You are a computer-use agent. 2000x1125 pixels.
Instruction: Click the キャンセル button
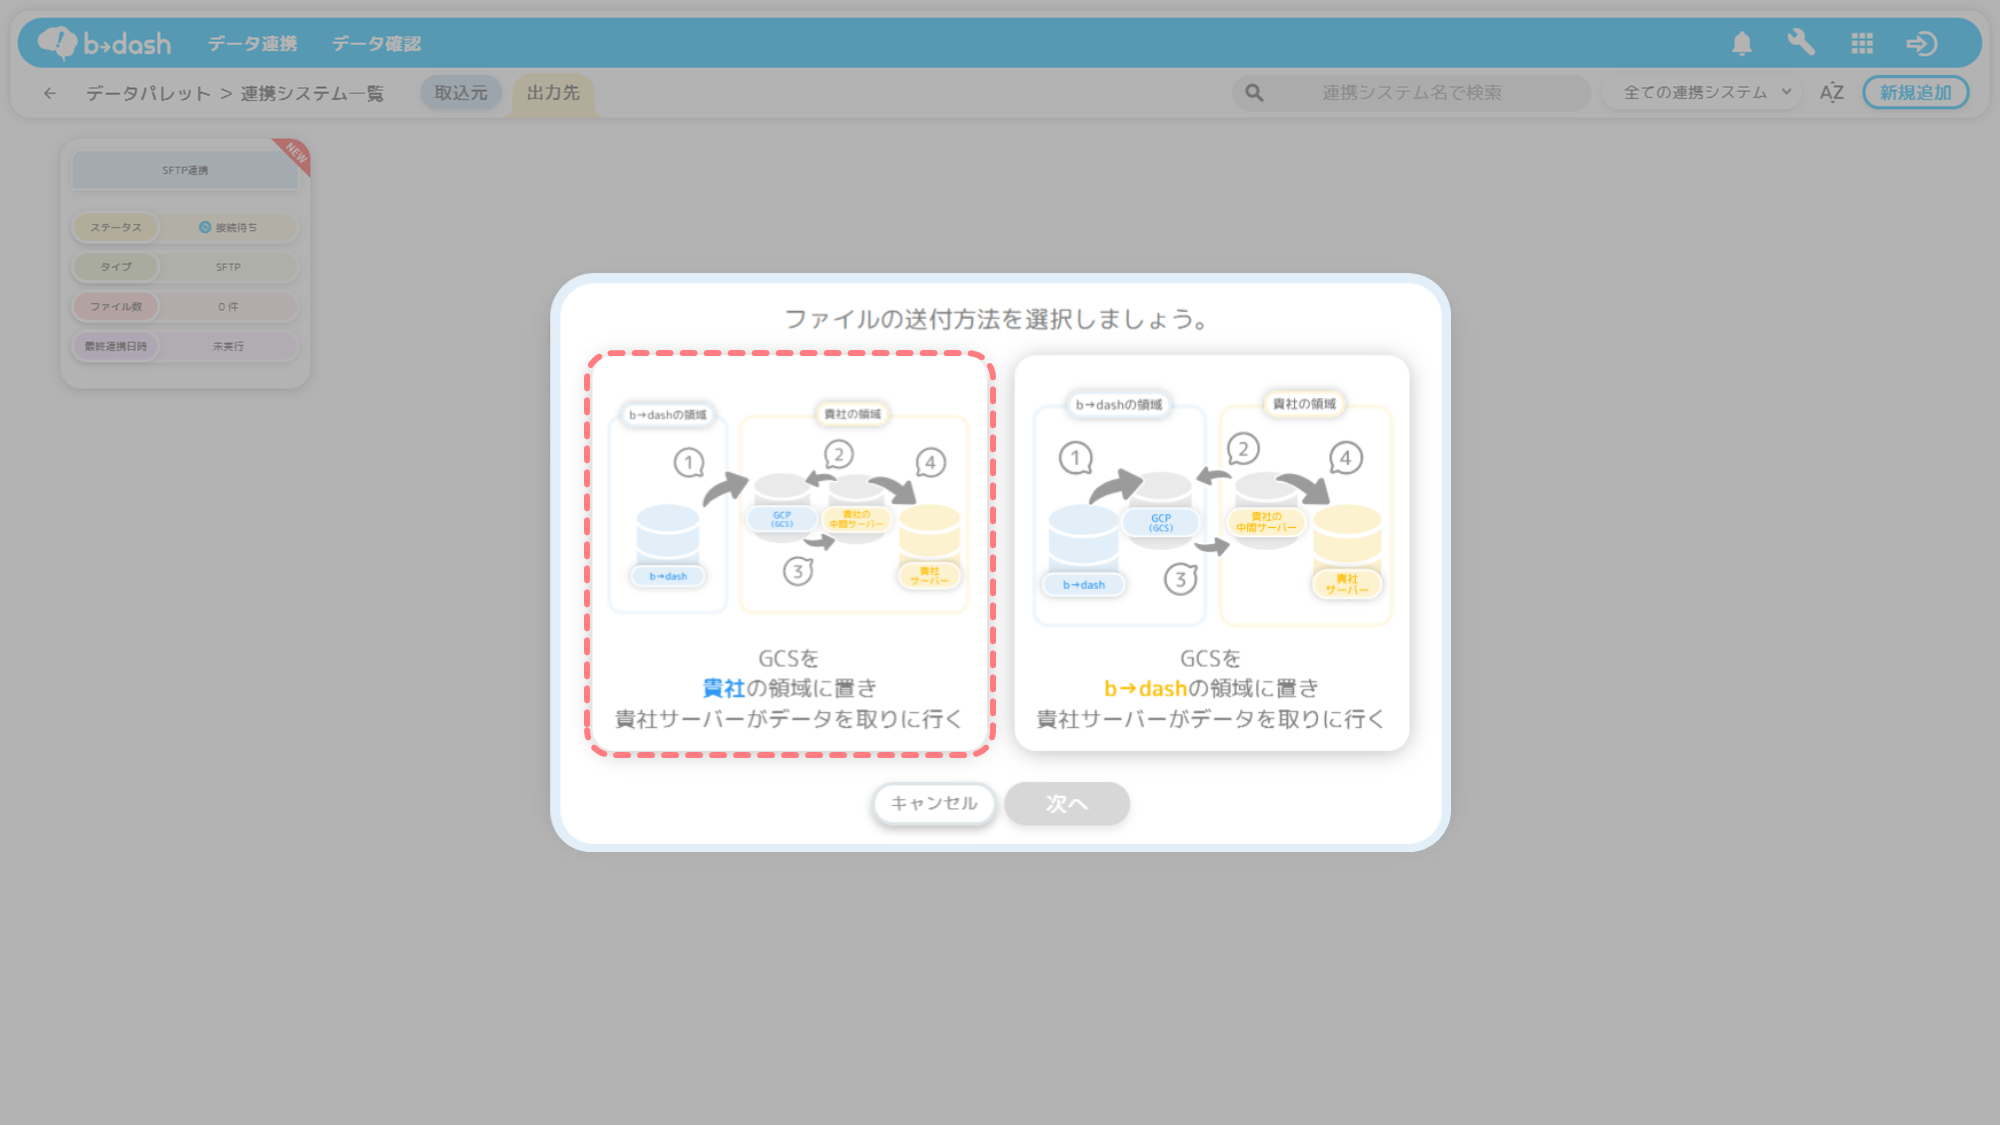coord(934,803)
